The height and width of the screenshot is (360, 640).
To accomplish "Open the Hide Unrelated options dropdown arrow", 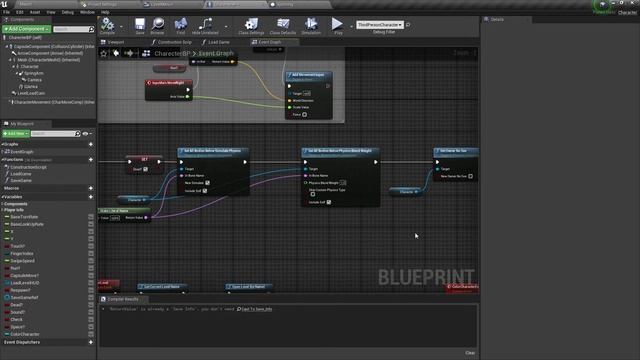I will [x=226, y=27].
